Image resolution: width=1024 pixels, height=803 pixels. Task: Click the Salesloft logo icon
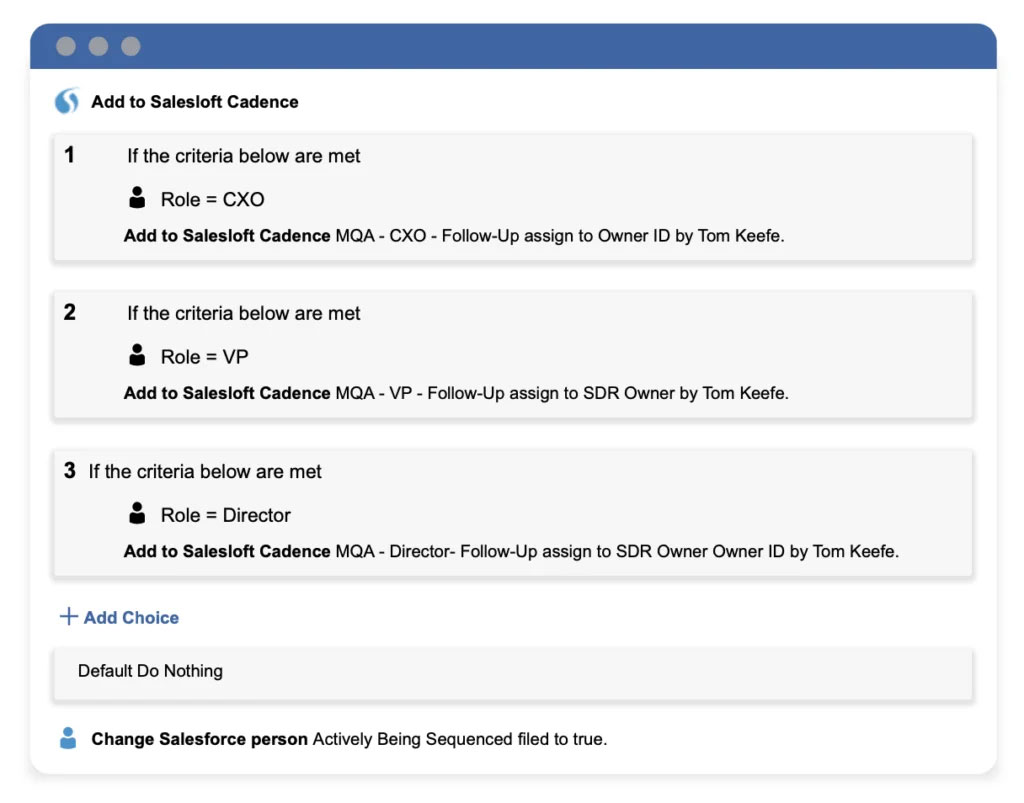pyautogui.click(x=67, y=101)
